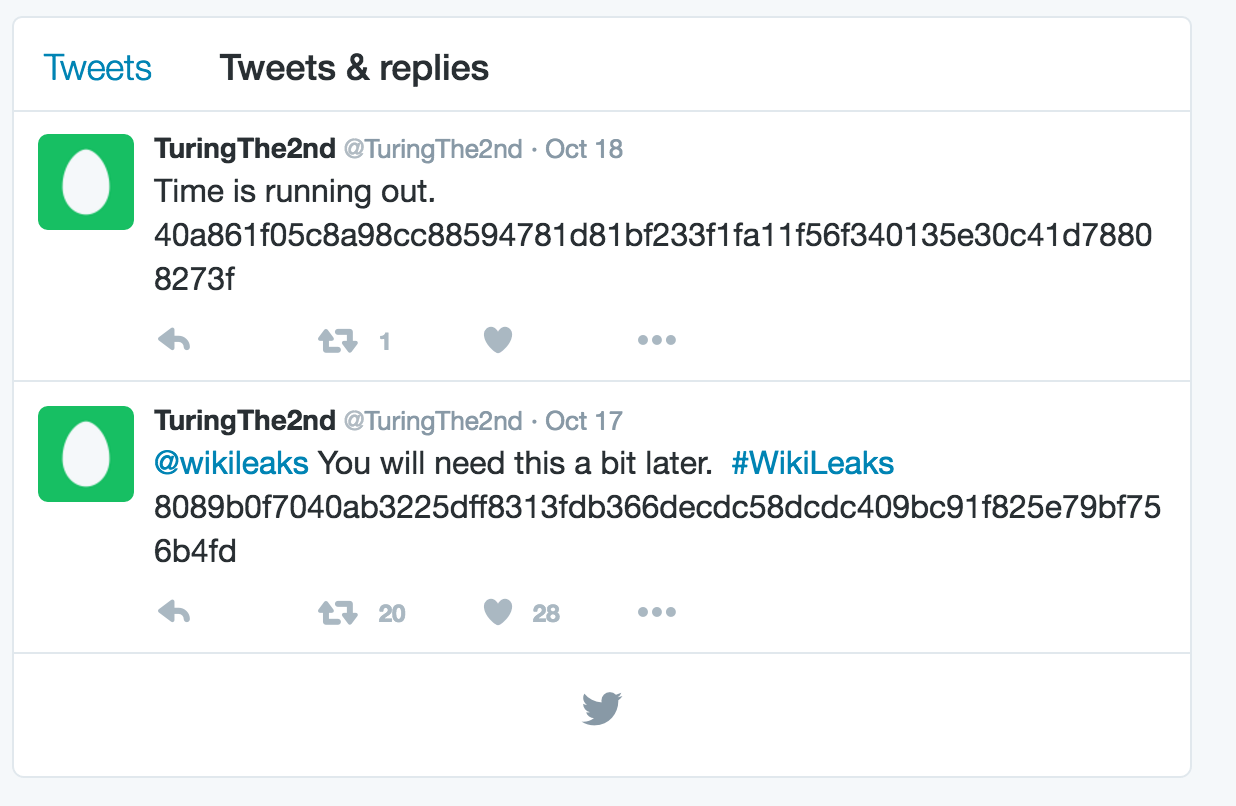Image resolution: width=1236 pixels, height=806 pixels.
Task: Open more options on Oct 17 tweet
Action: click(x=657, y=612)
